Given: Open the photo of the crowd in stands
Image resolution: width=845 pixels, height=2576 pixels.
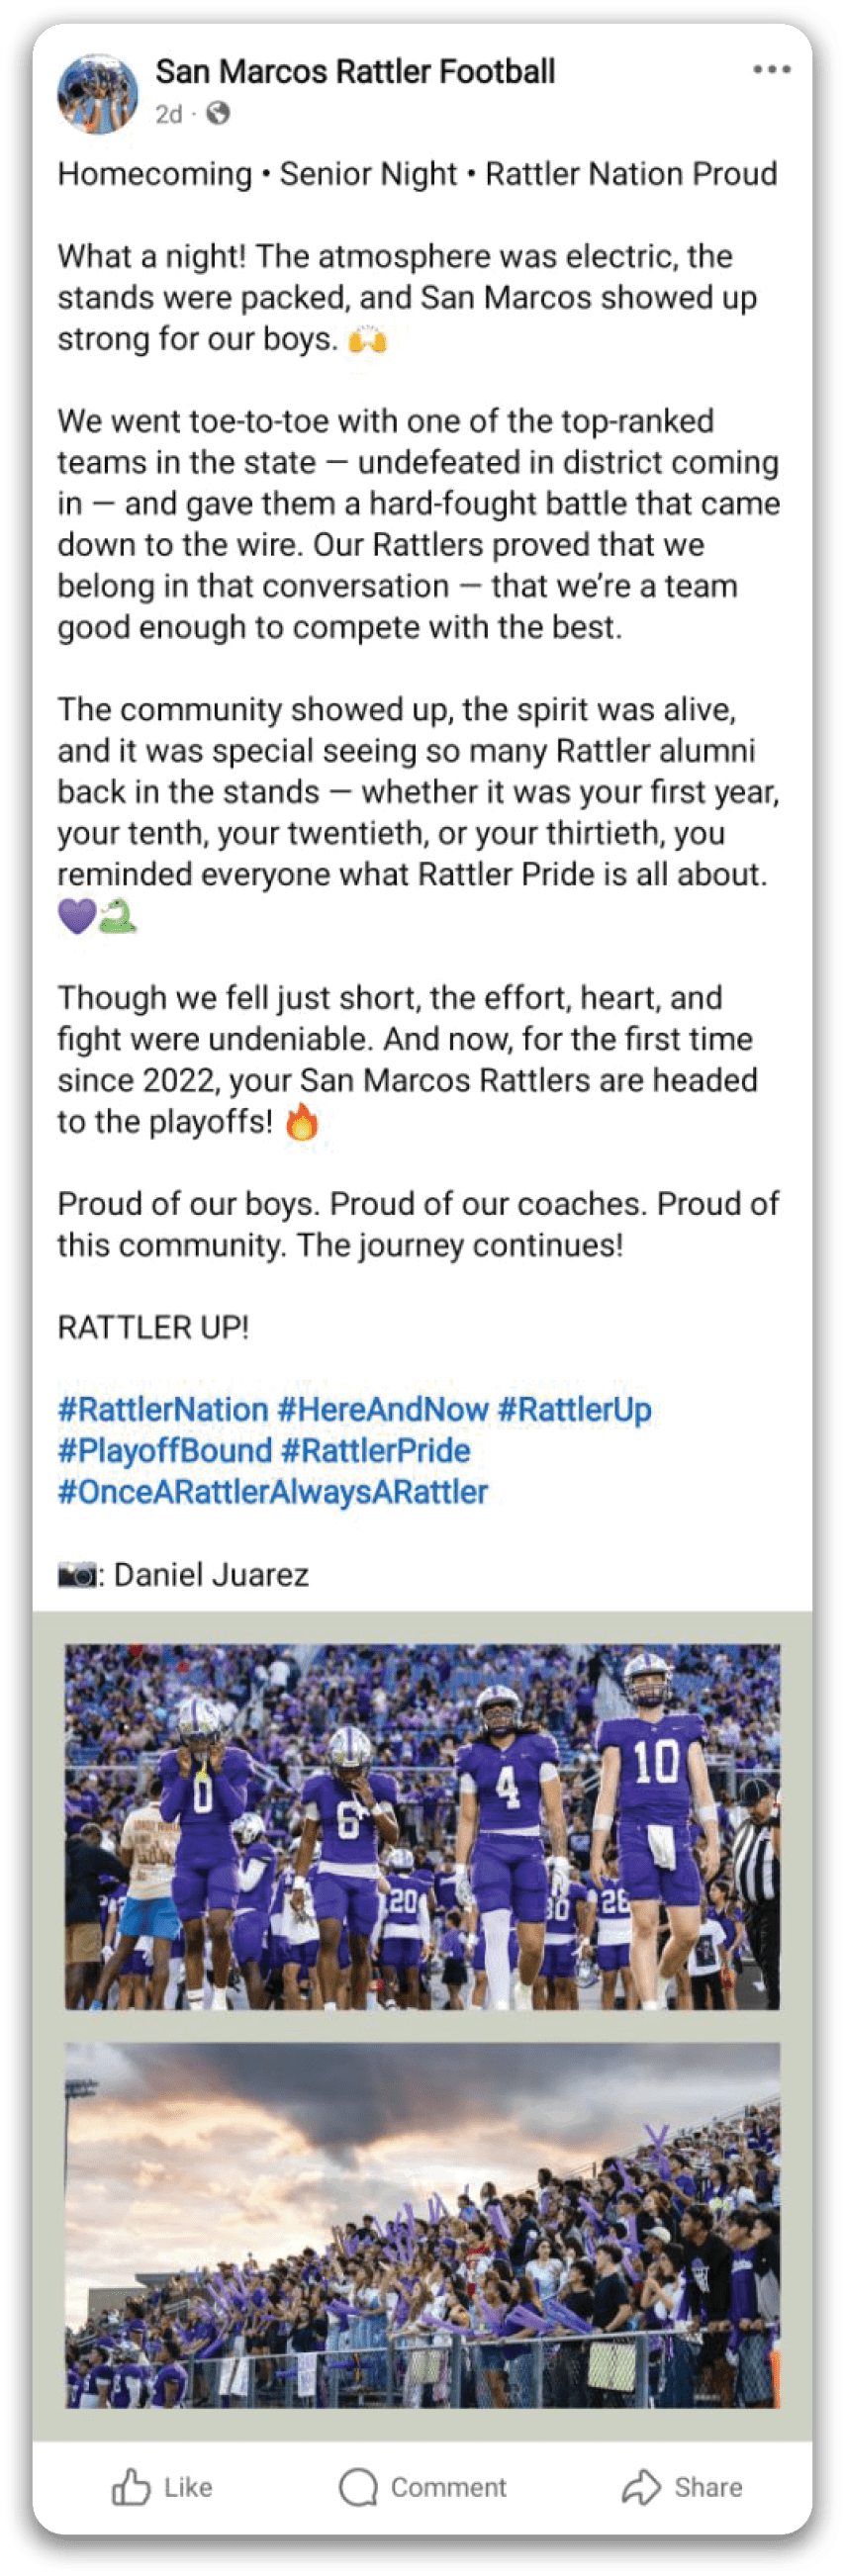Looking at the screenshot, I should click(x=422, y=2225).
